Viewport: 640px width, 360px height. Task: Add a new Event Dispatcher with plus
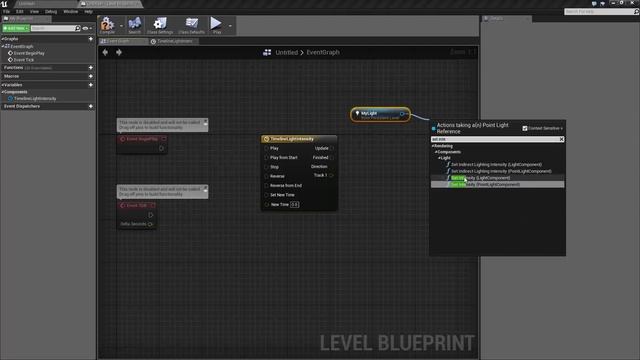(x=91, y=106)
